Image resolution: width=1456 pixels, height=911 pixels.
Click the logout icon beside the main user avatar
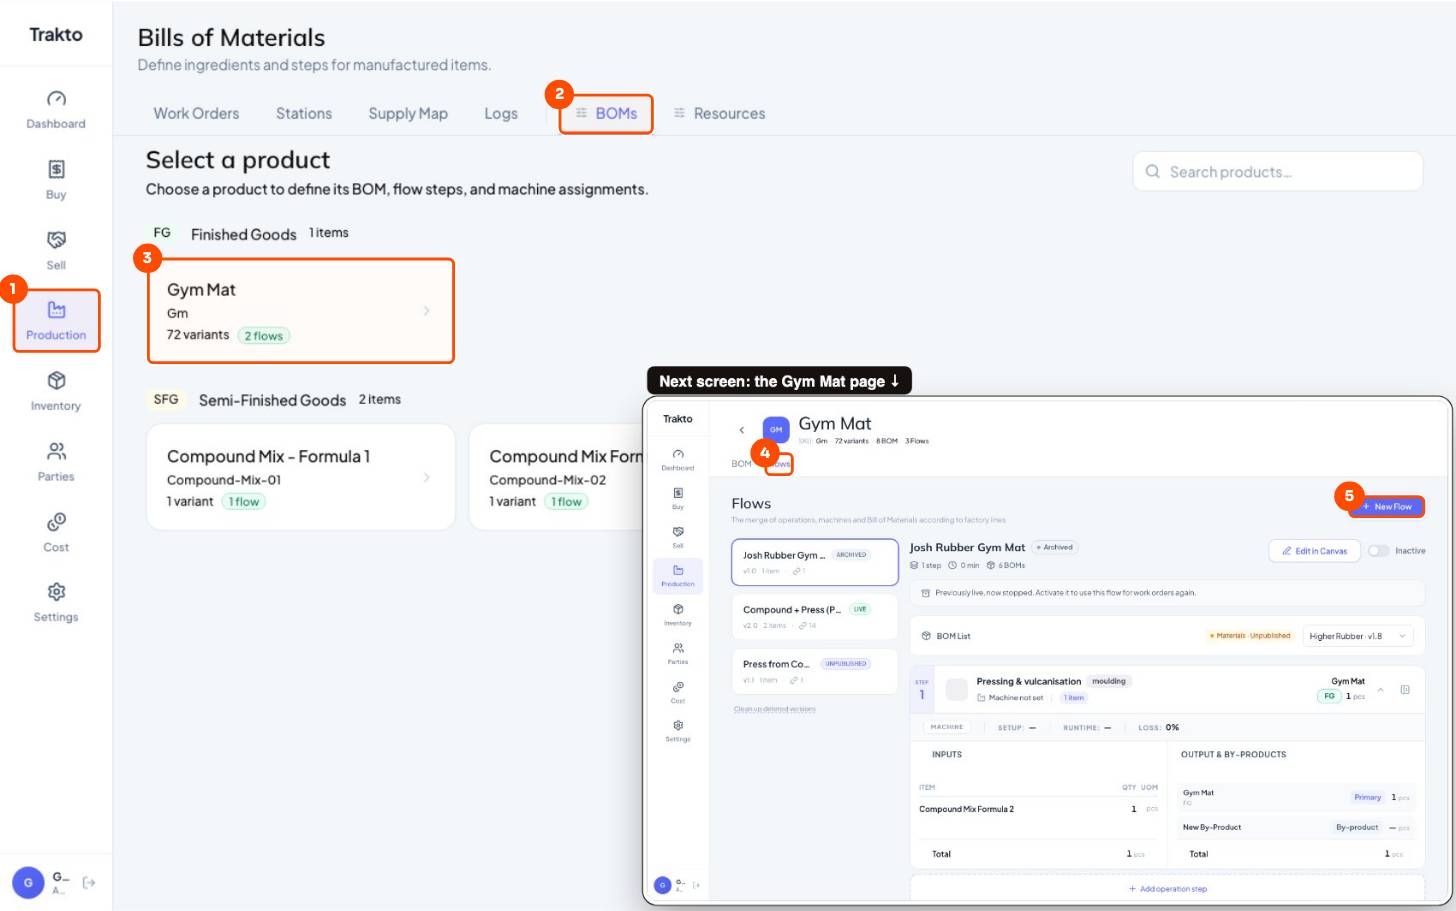[x=89, y=882]
